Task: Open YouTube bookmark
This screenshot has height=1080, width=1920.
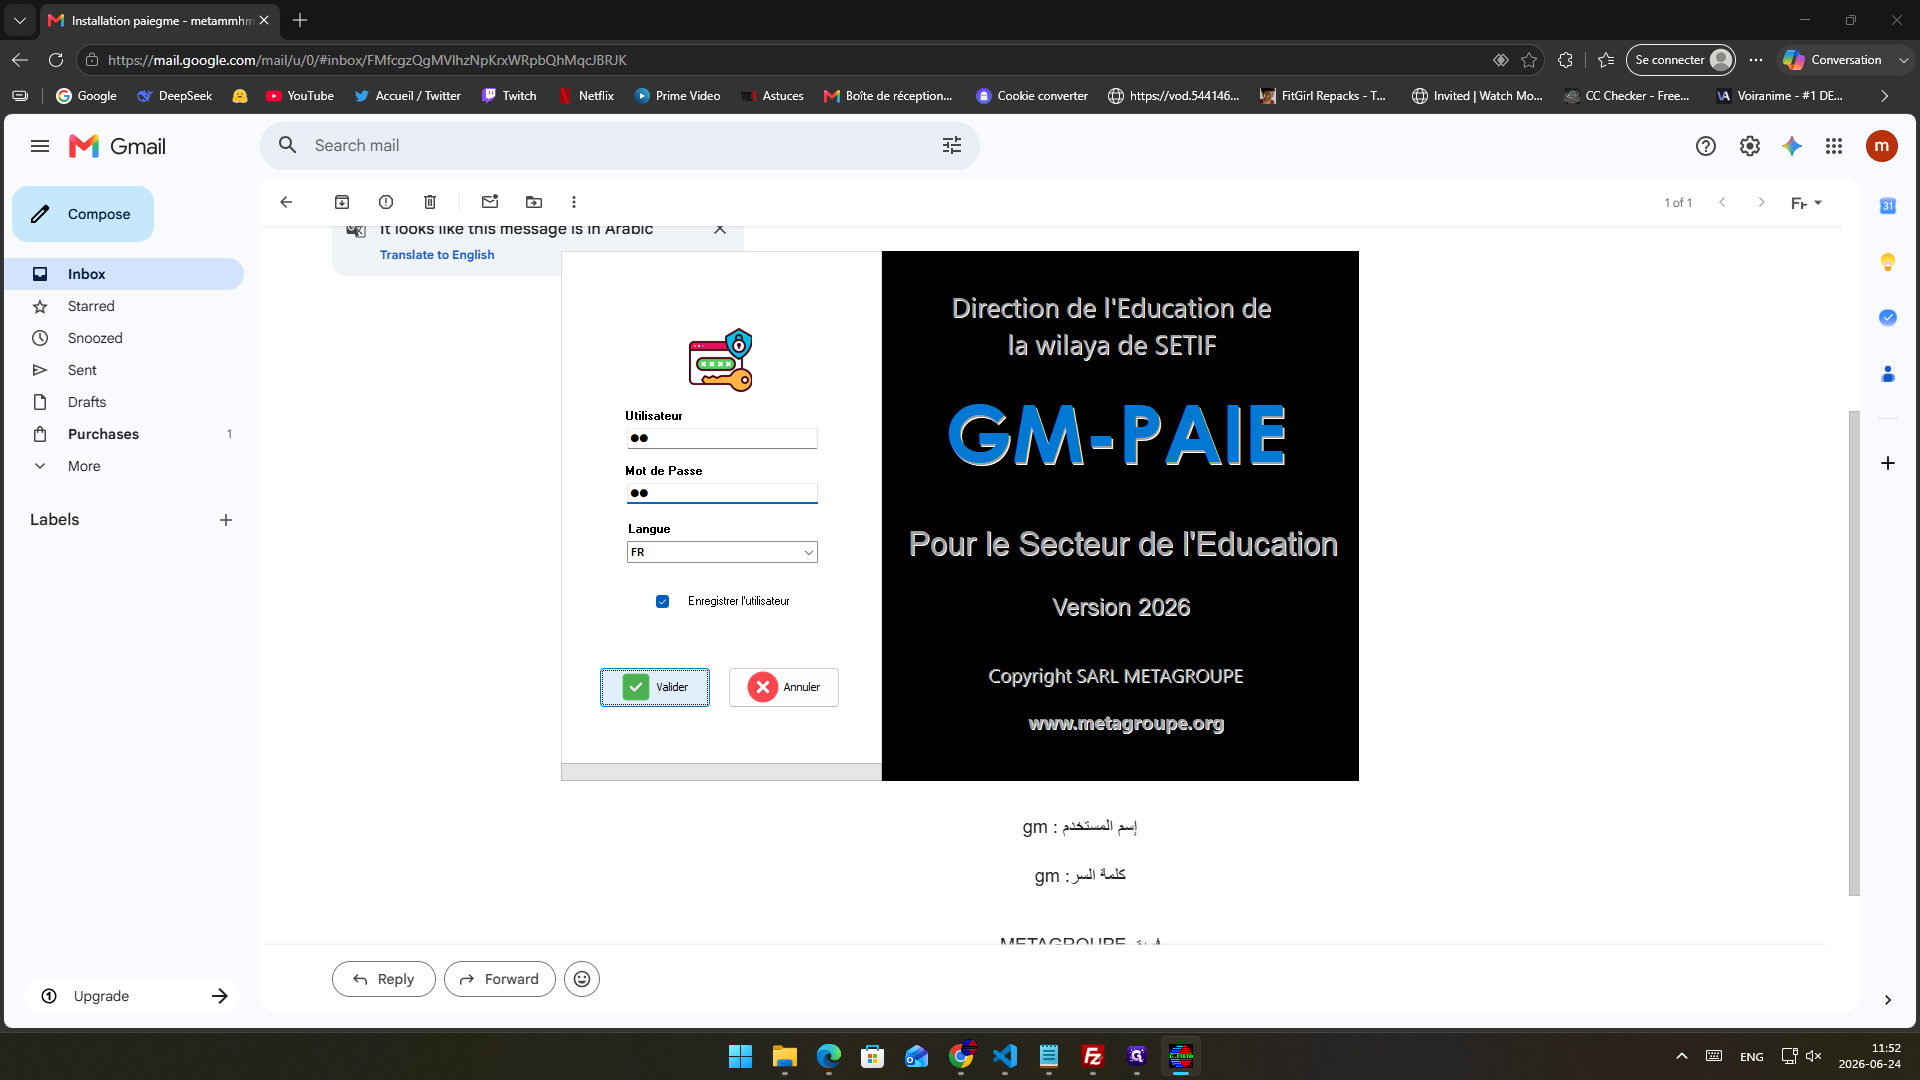Action: [300, 96]
